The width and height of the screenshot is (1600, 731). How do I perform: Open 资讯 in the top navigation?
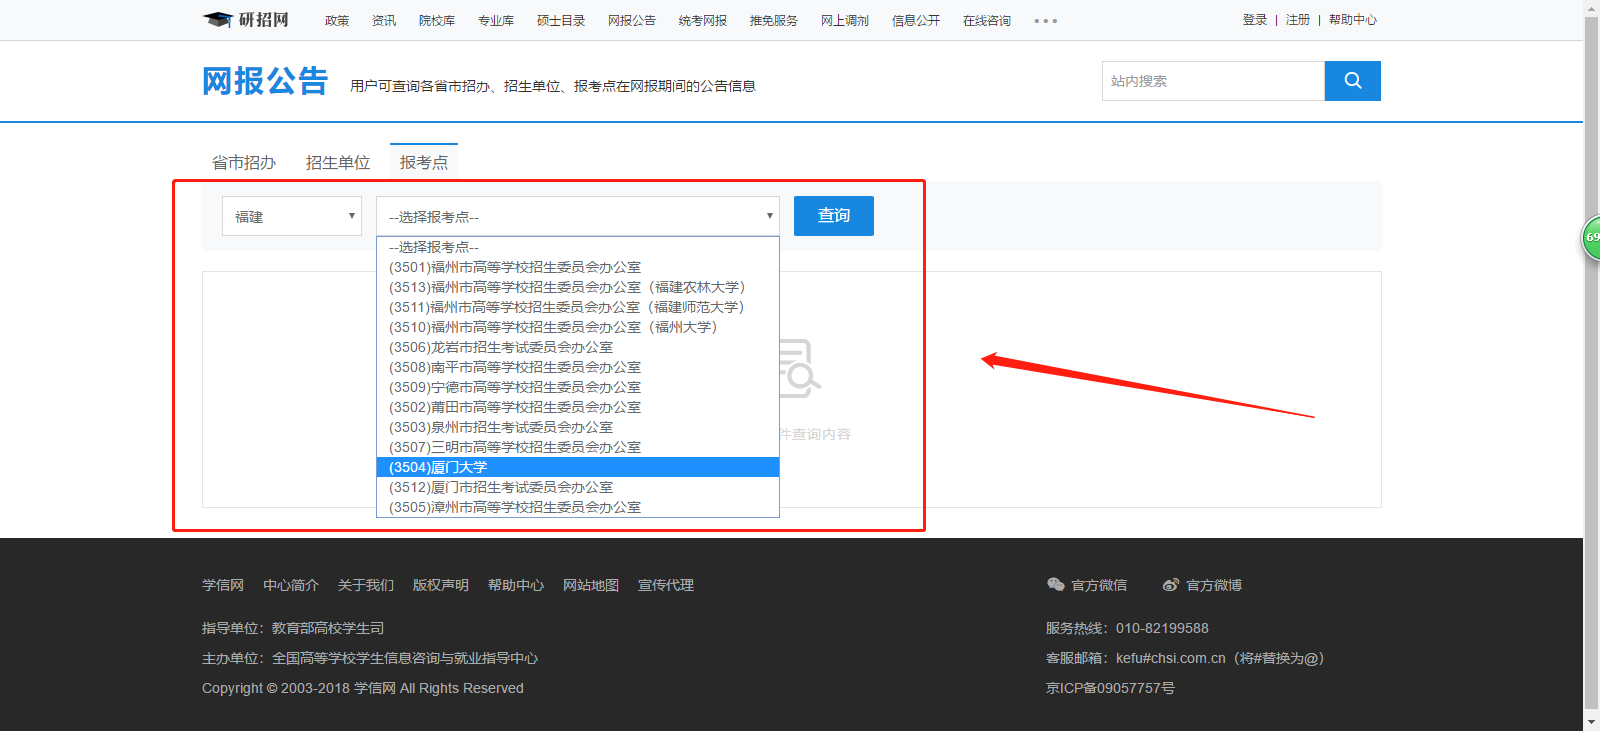384,21
